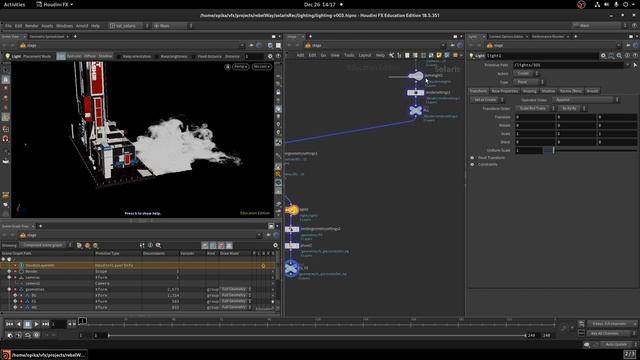Click the rendersettings node icon
This screenshot has height=360, width=640.
point(416,93)
